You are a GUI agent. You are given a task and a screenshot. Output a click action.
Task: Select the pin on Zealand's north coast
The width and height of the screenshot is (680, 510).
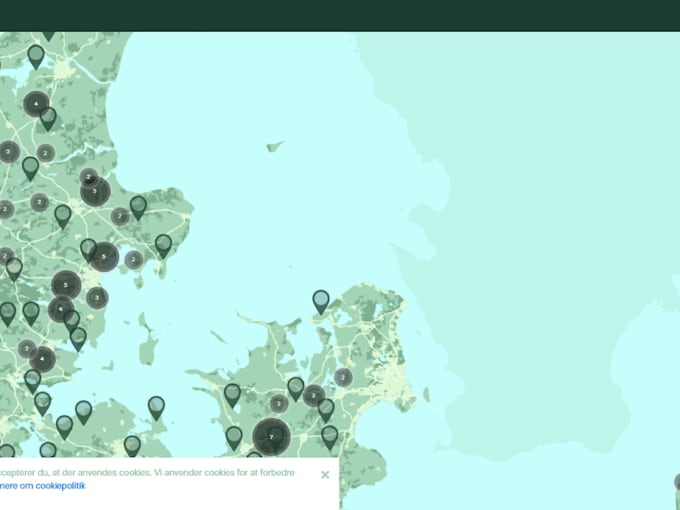point(321,302)
